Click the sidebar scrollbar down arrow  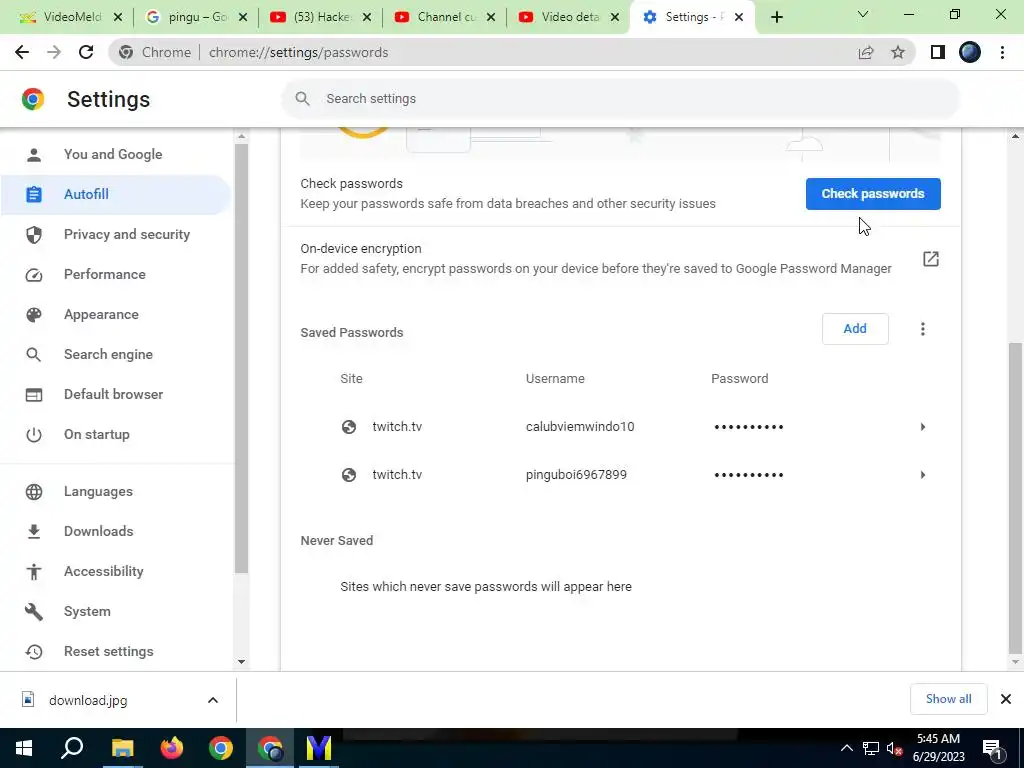(x=241, y=662)
